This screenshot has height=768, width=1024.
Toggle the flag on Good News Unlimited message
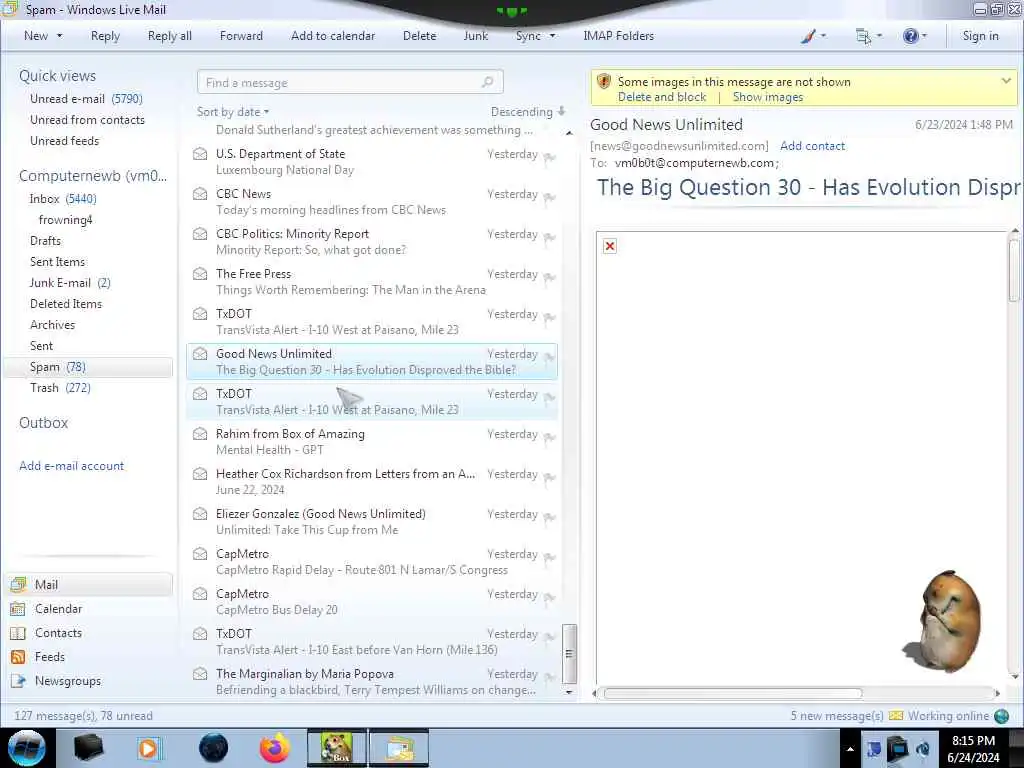click(x=549, y=357)
